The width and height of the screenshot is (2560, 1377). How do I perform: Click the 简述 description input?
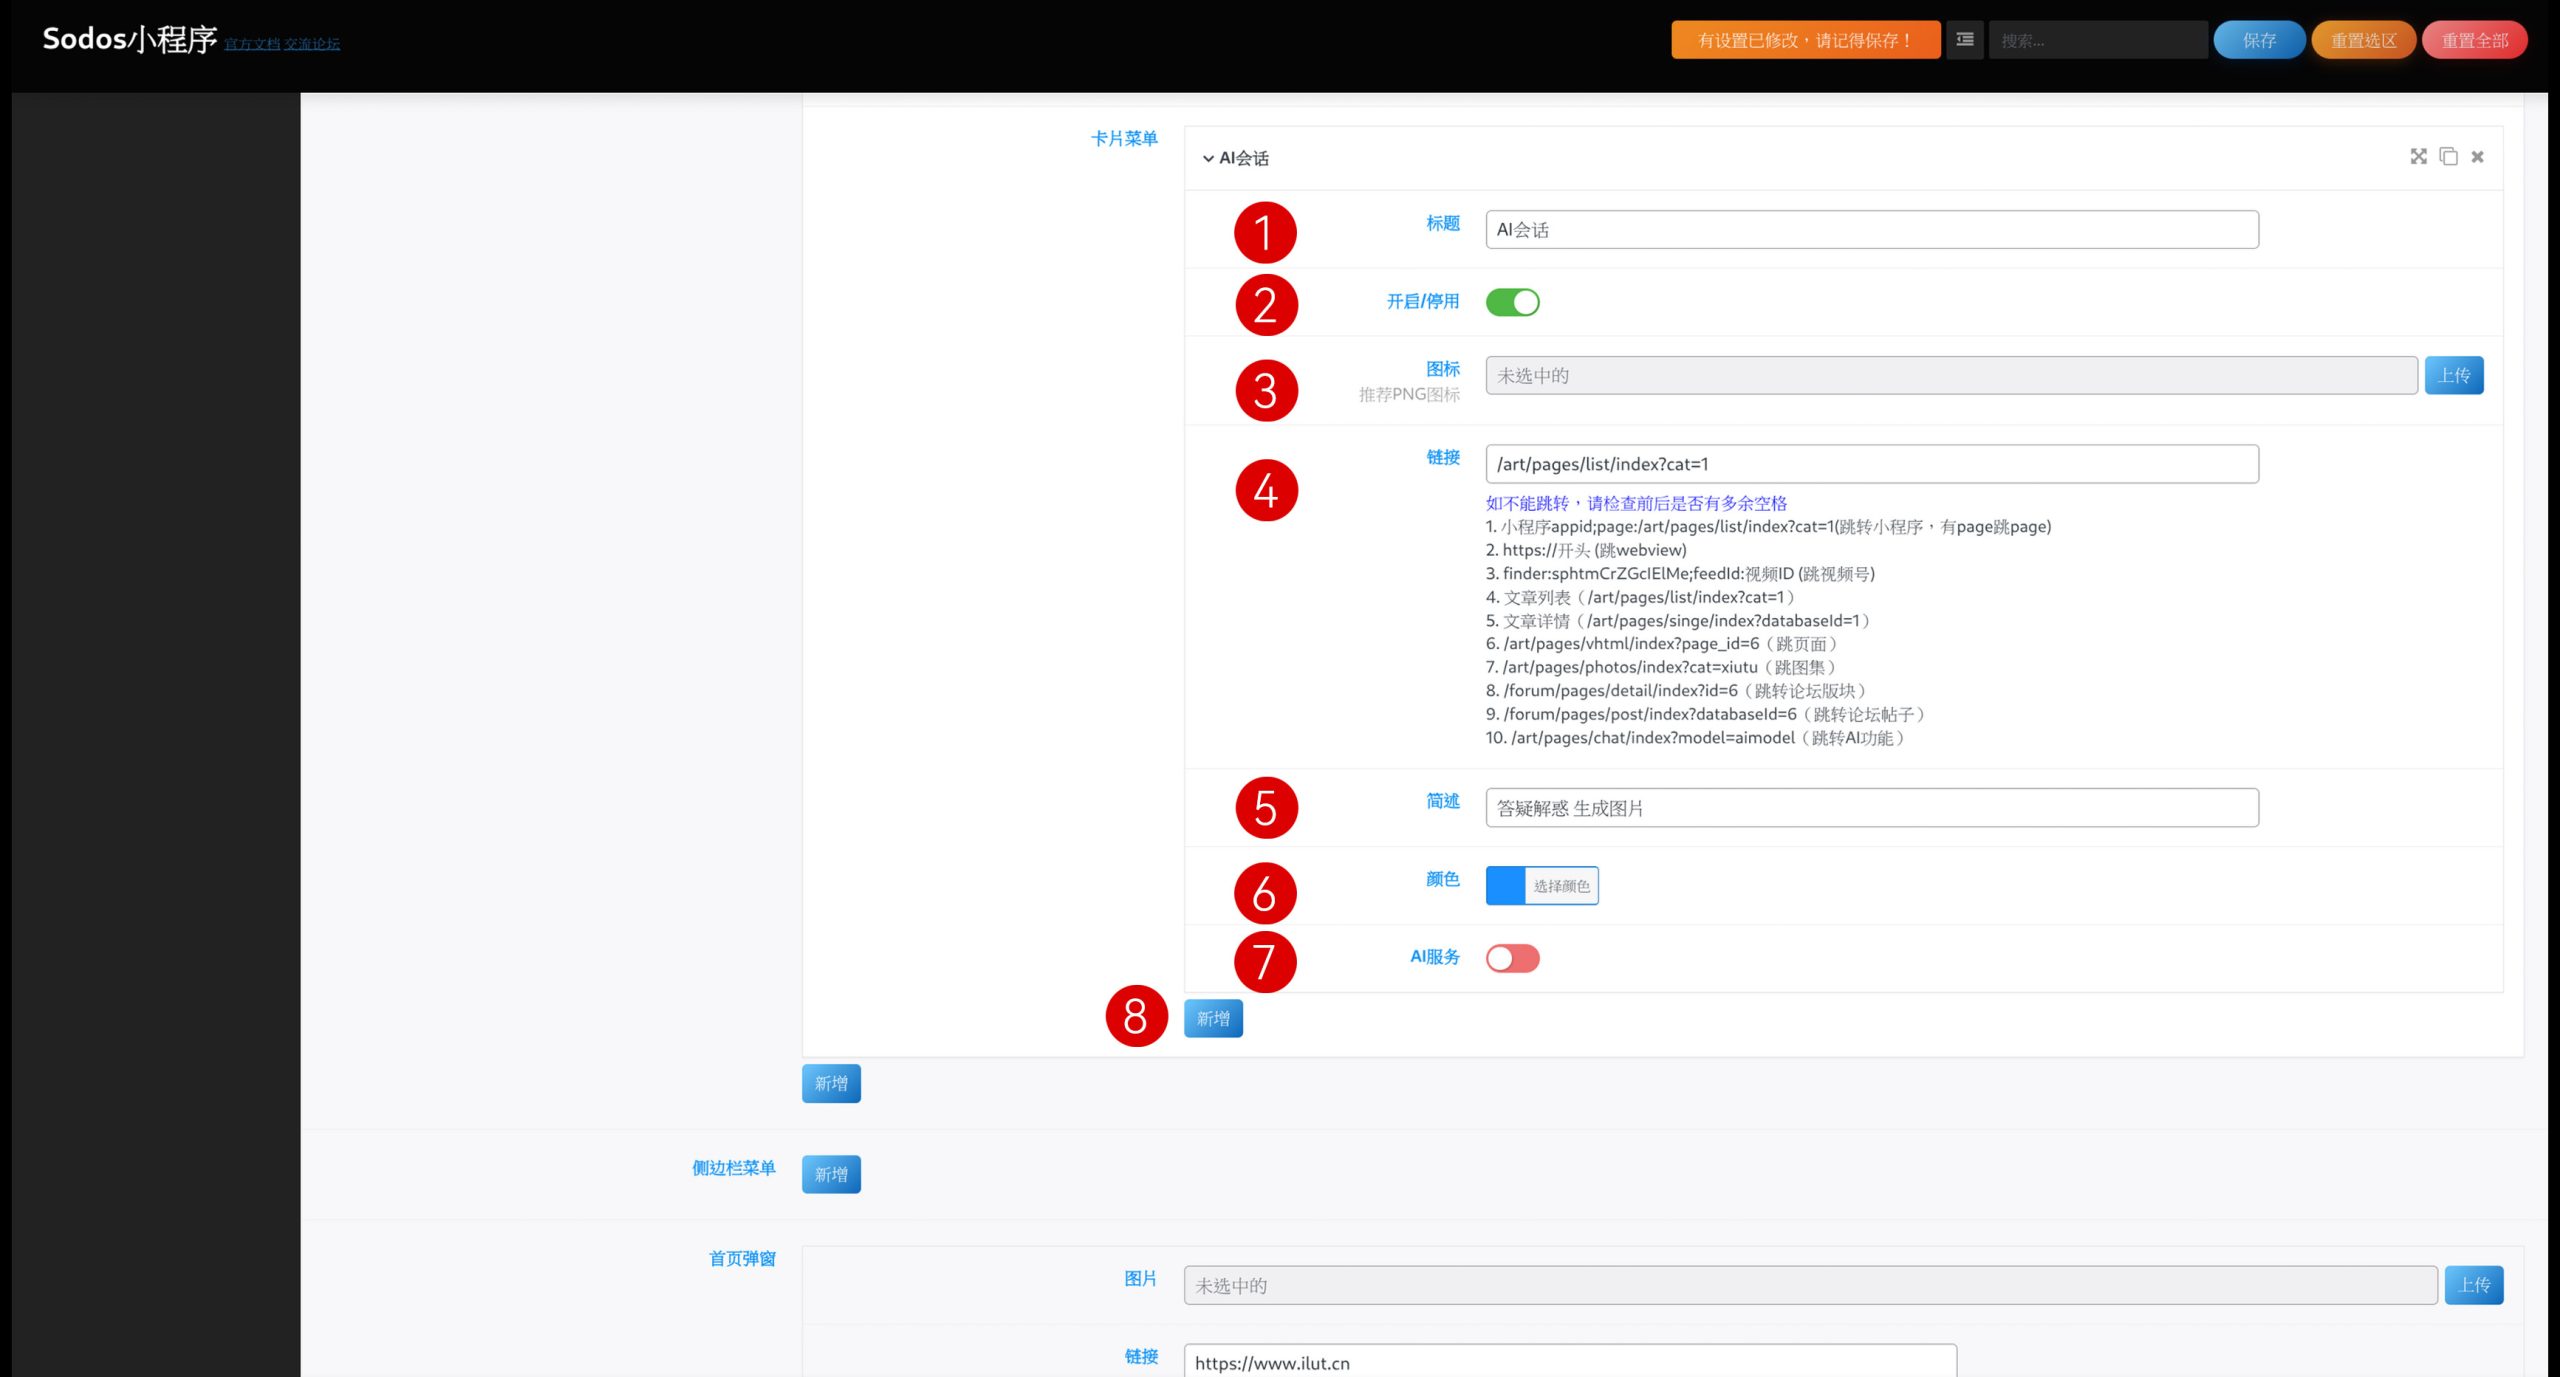pos(1871,808)
